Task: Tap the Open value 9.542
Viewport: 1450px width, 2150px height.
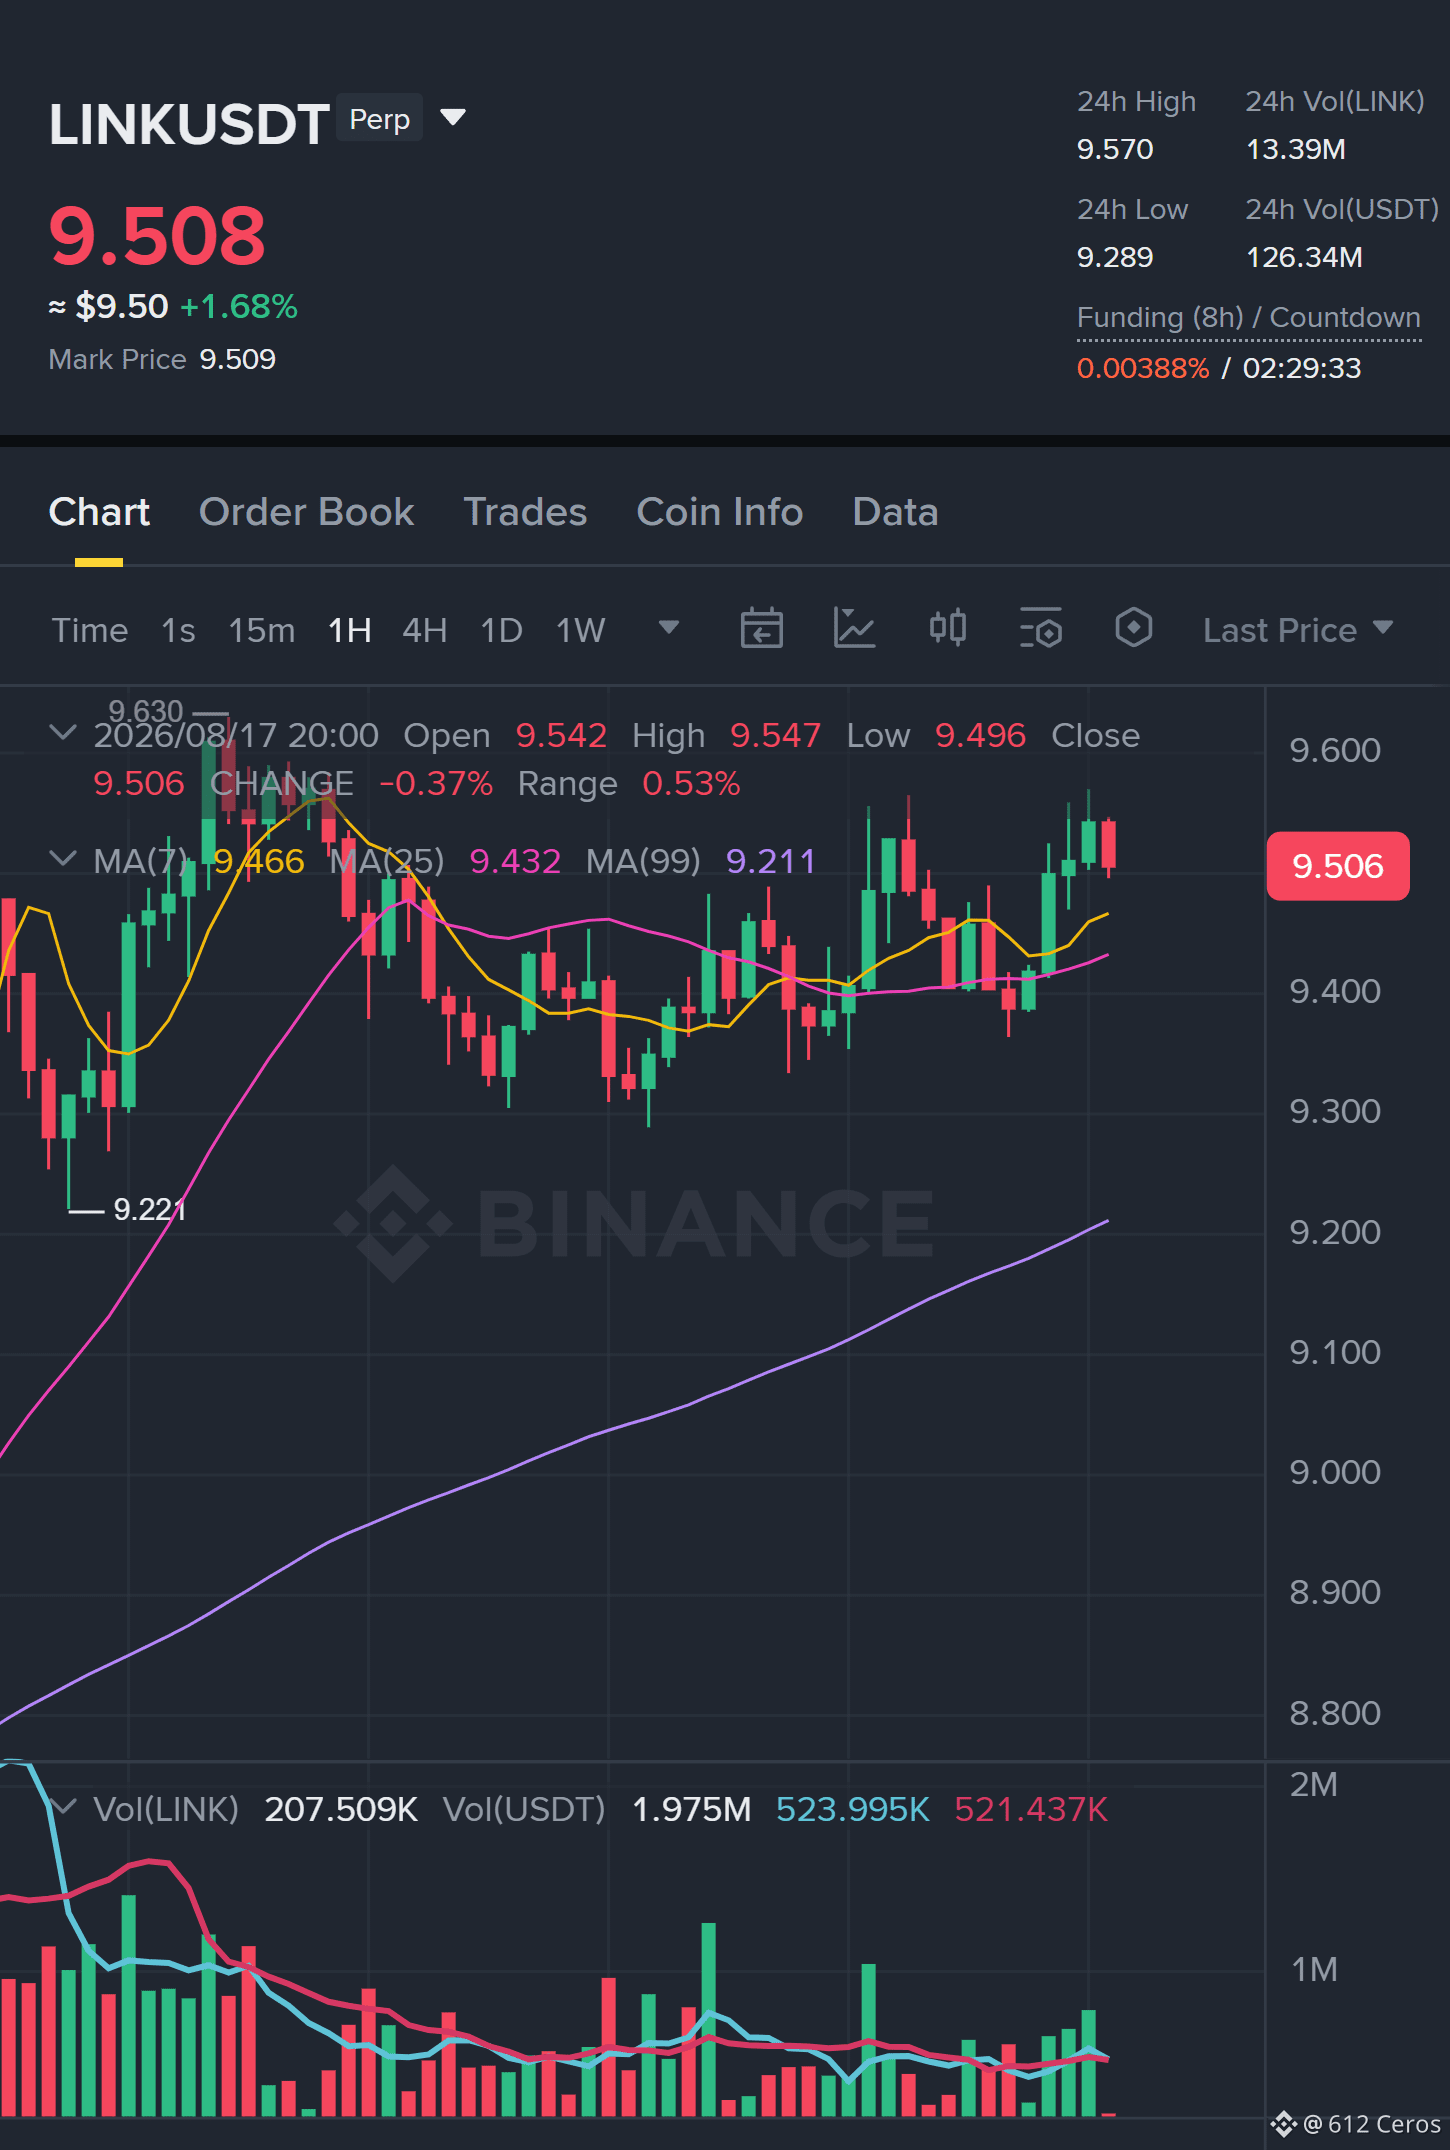Action: pyautogui.click(x=561, y=735)
